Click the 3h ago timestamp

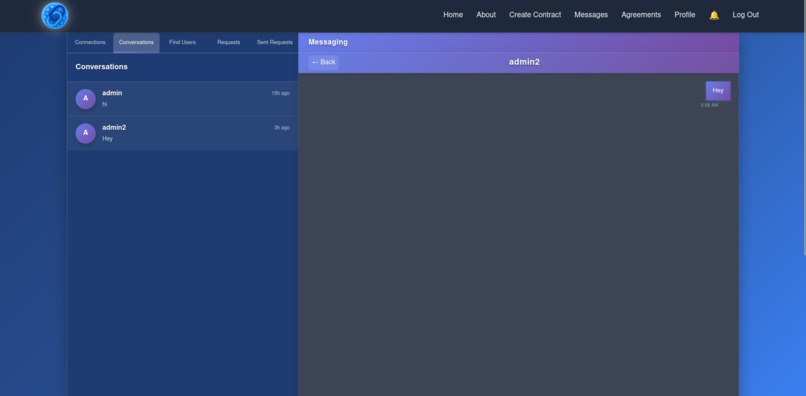click(282, 128)
